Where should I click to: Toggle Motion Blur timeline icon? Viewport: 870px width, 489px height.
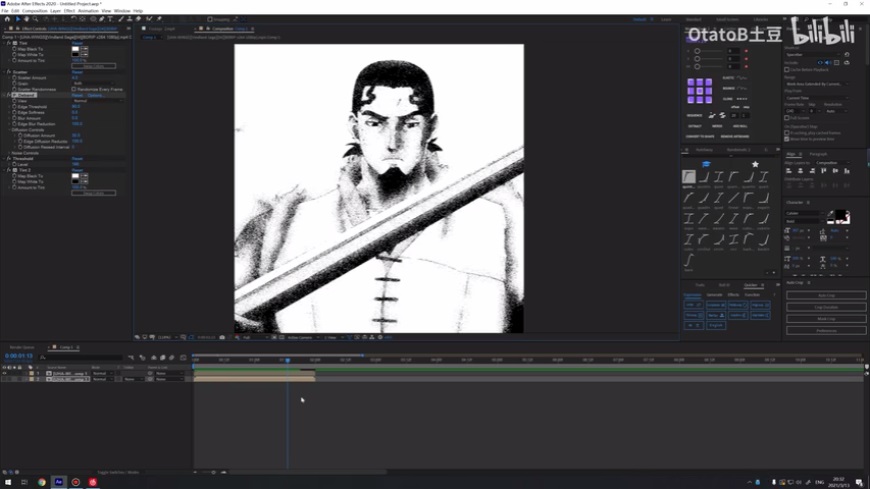point(171,357)
